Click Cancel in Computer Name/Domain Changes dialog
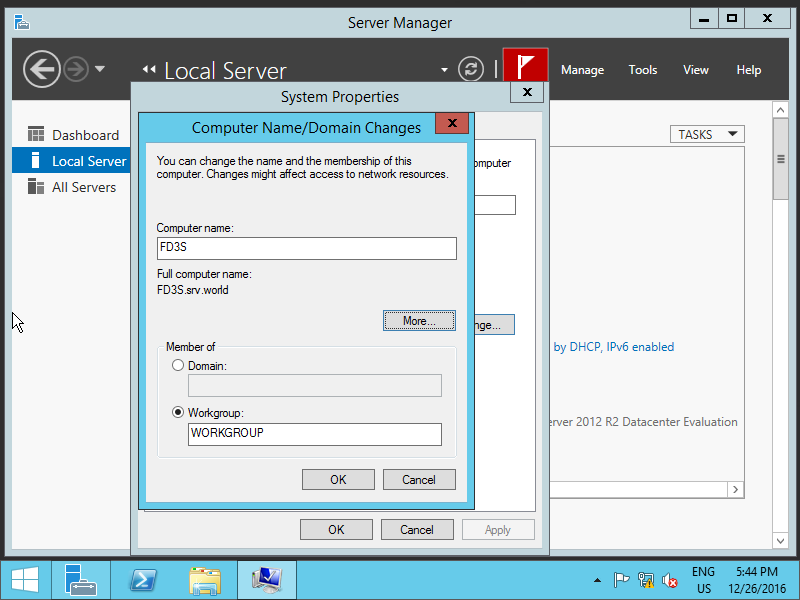 coord(419,480)
